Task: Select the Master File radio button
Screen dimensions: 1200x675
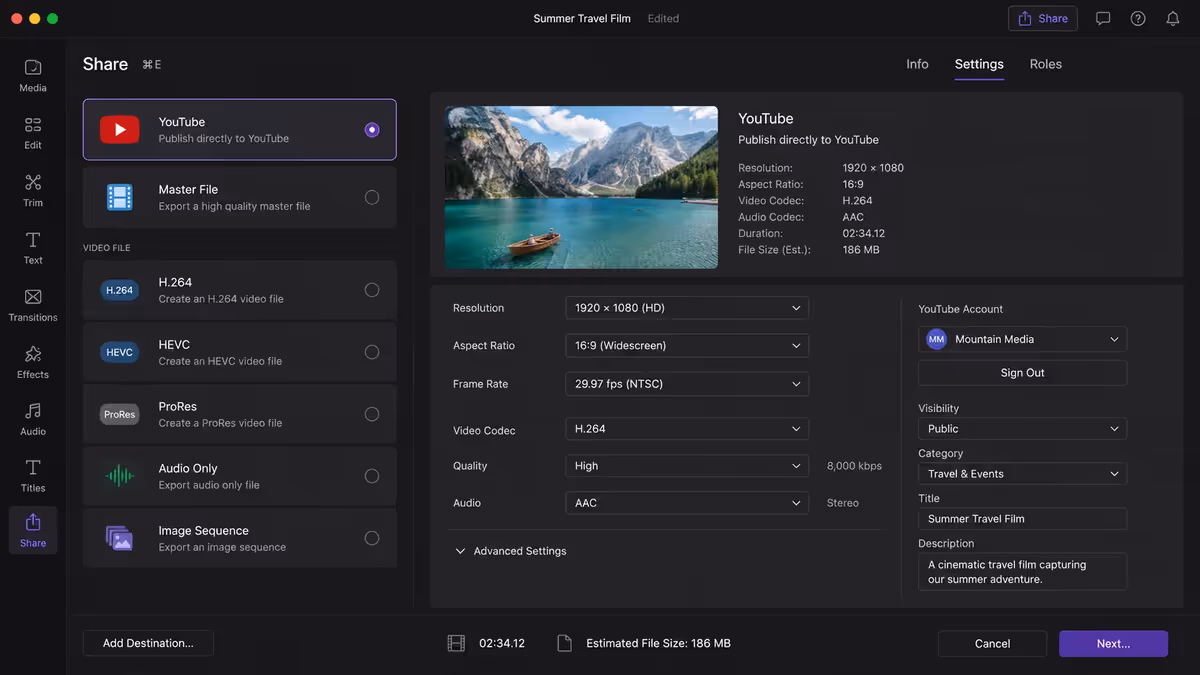Action: pyautogui.click(x=372, y=197)
